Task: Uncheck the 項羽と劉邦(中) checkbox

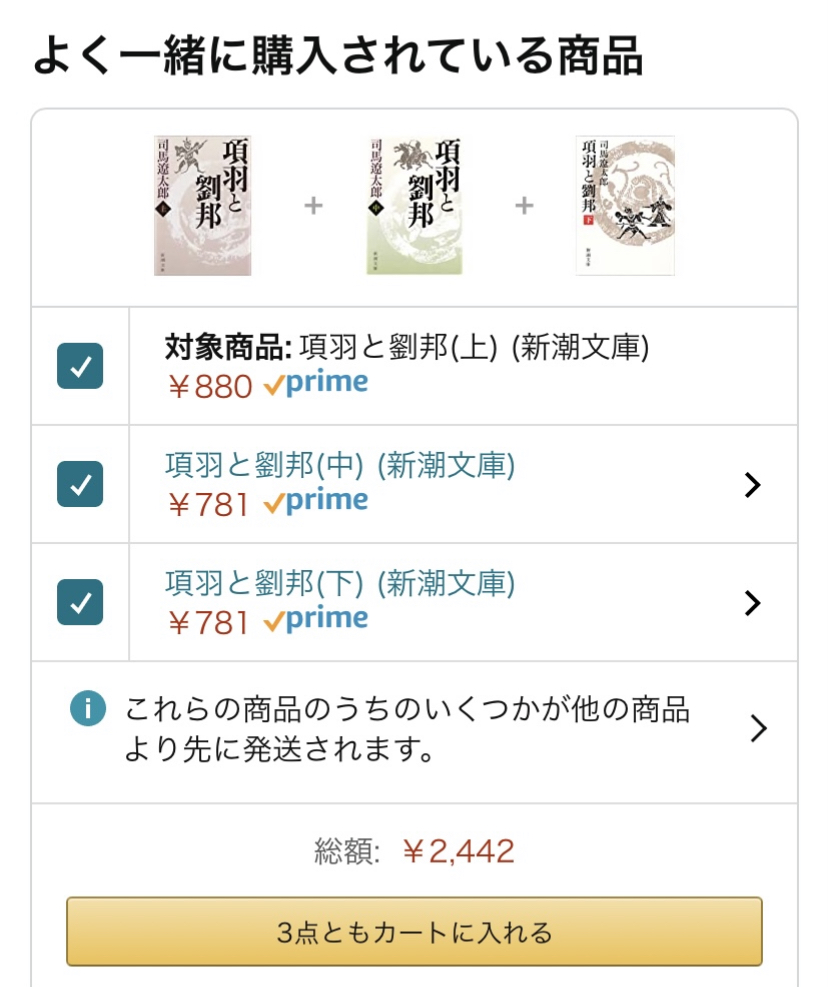Action: pyautogui.click(x=80, y=484)
